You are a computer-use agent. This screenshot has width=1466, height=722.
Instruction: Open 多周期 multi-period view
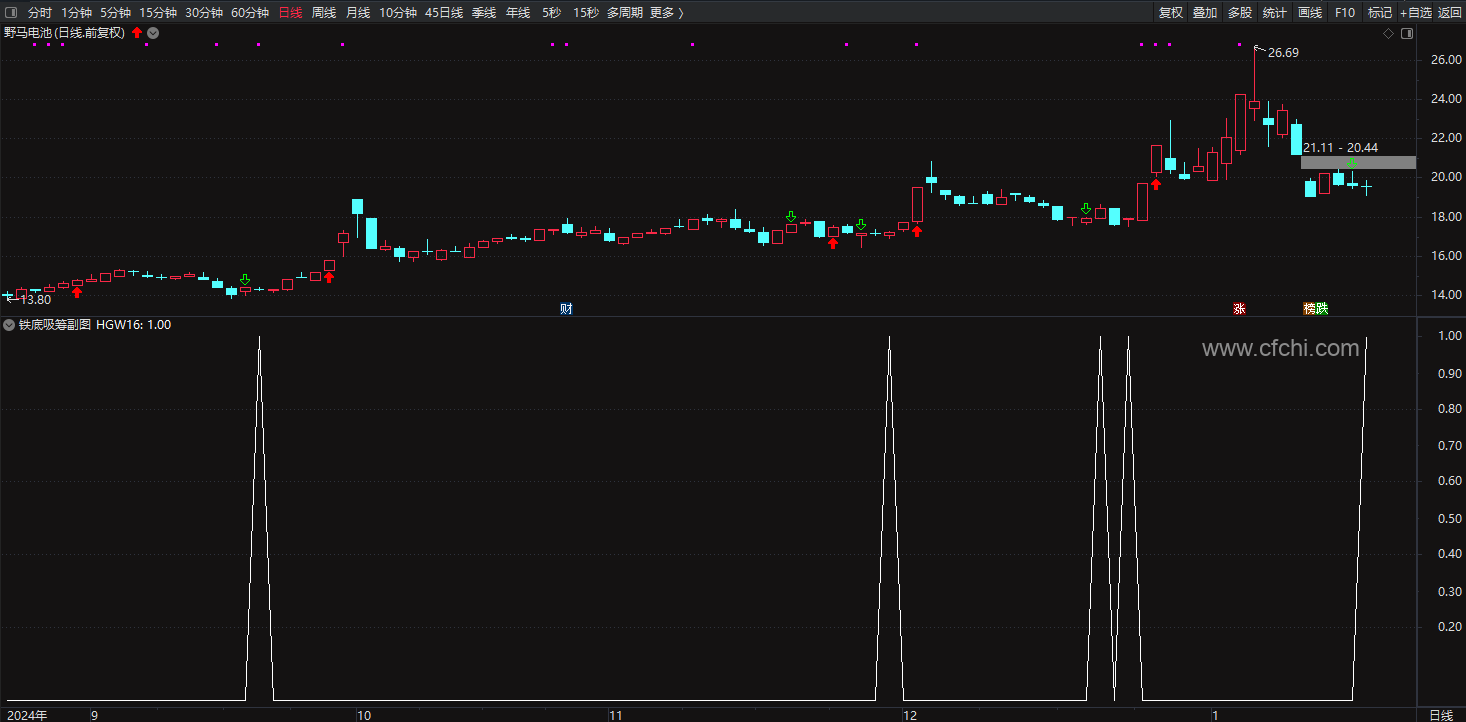coord(624,13)
